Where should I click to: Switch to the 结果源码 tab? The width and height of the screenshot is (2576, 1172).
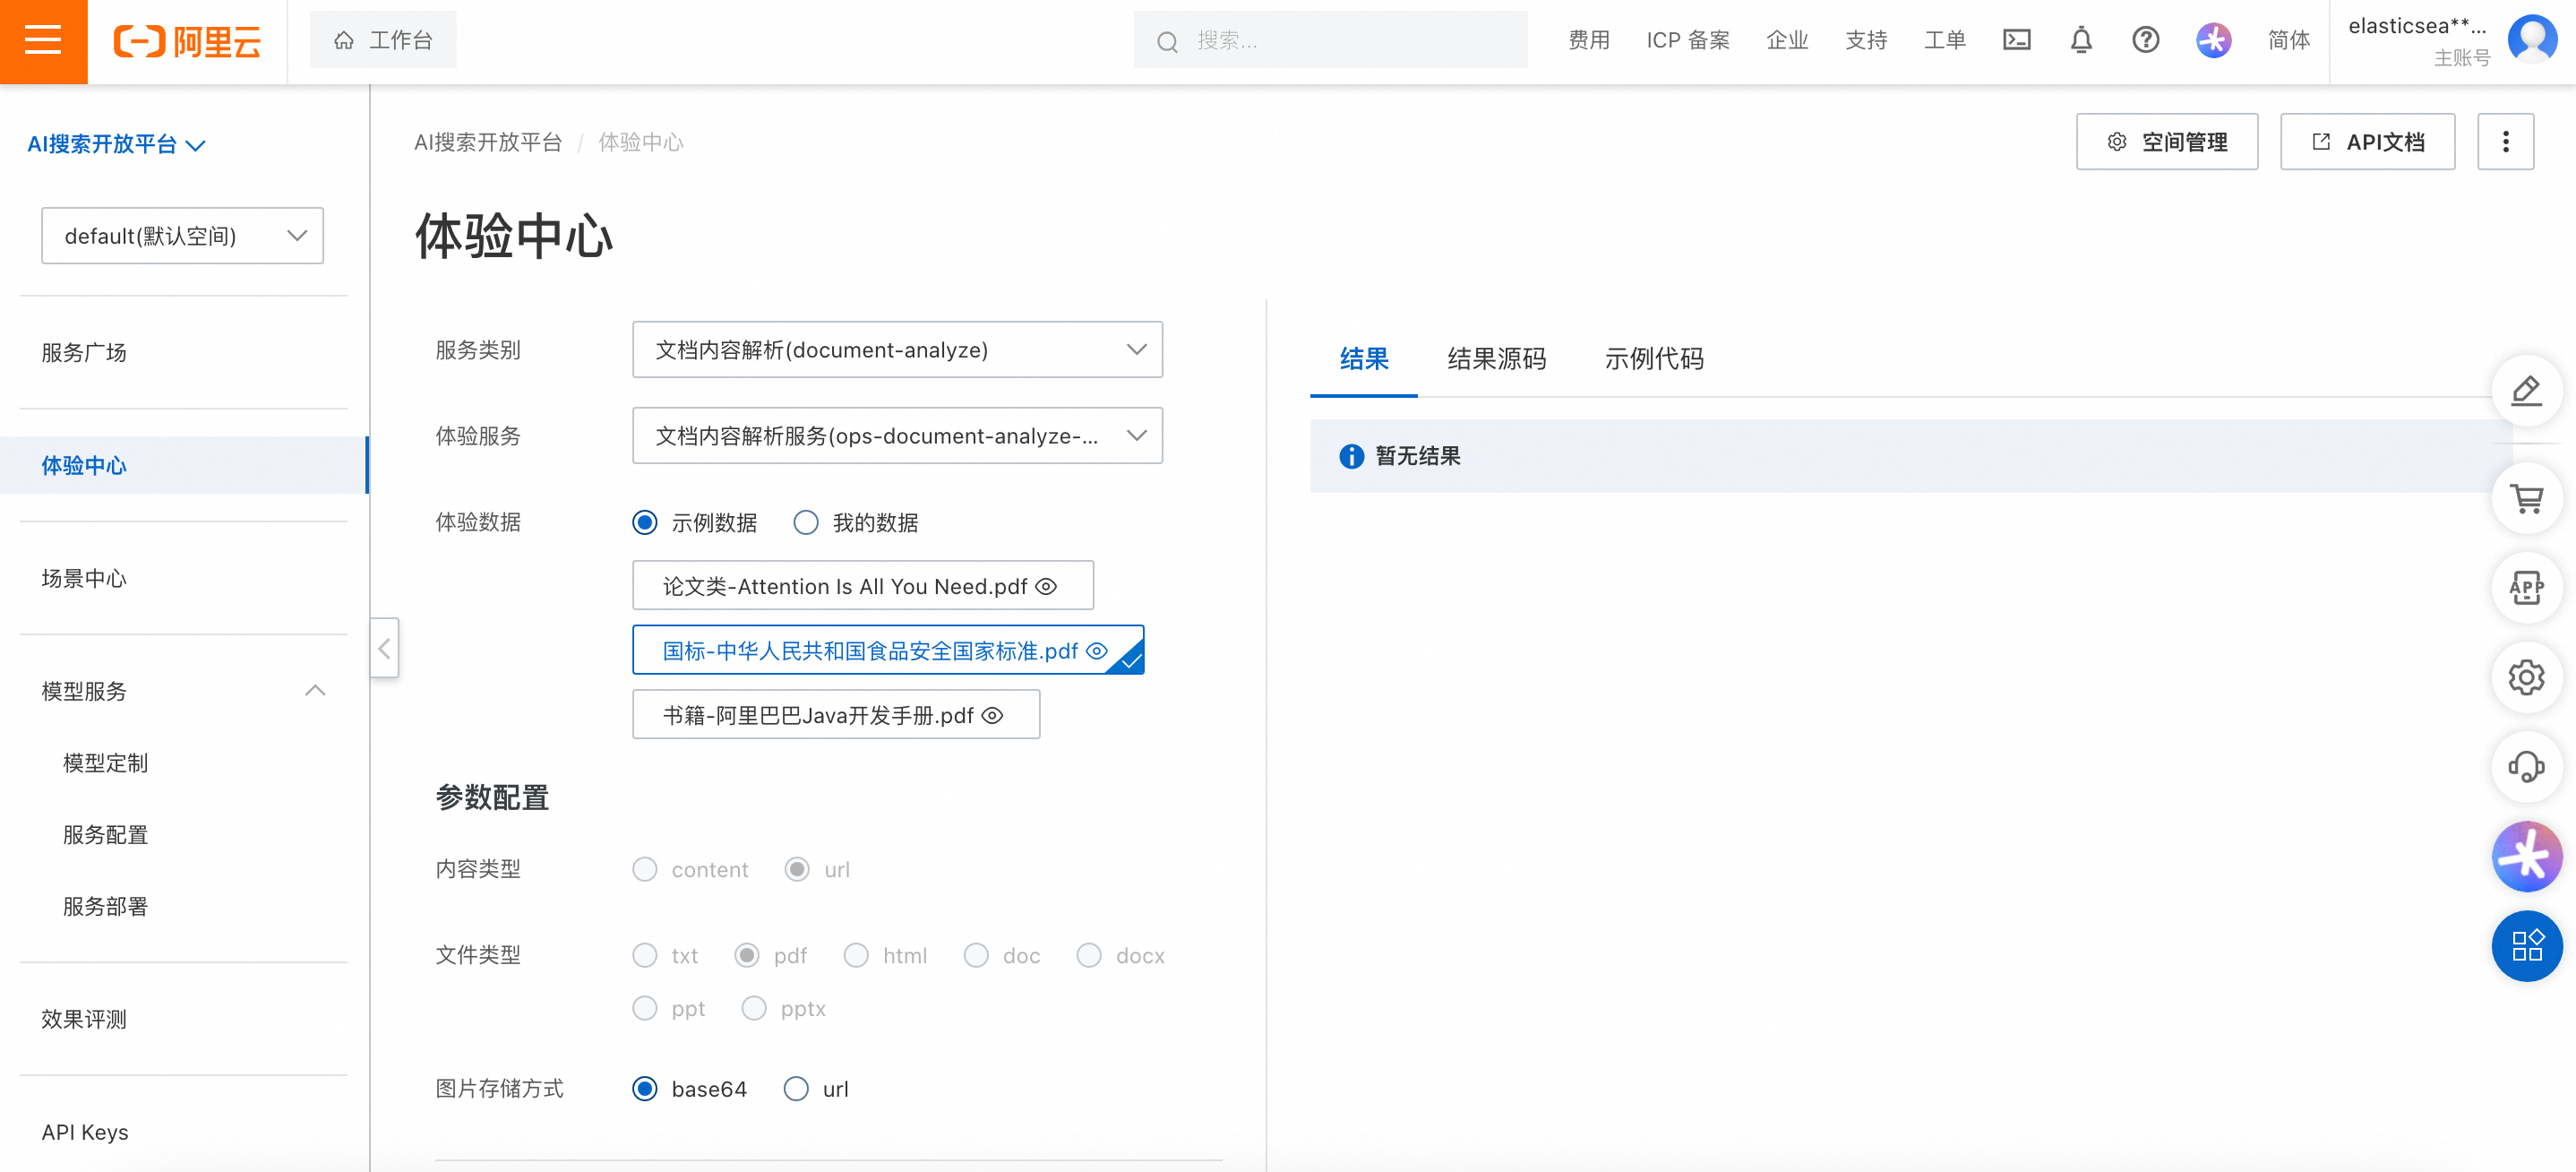1496,358
